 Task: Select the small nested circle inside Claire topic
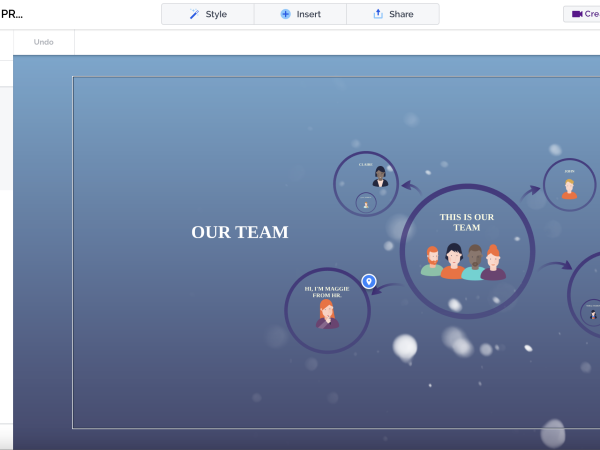(366, 203)
